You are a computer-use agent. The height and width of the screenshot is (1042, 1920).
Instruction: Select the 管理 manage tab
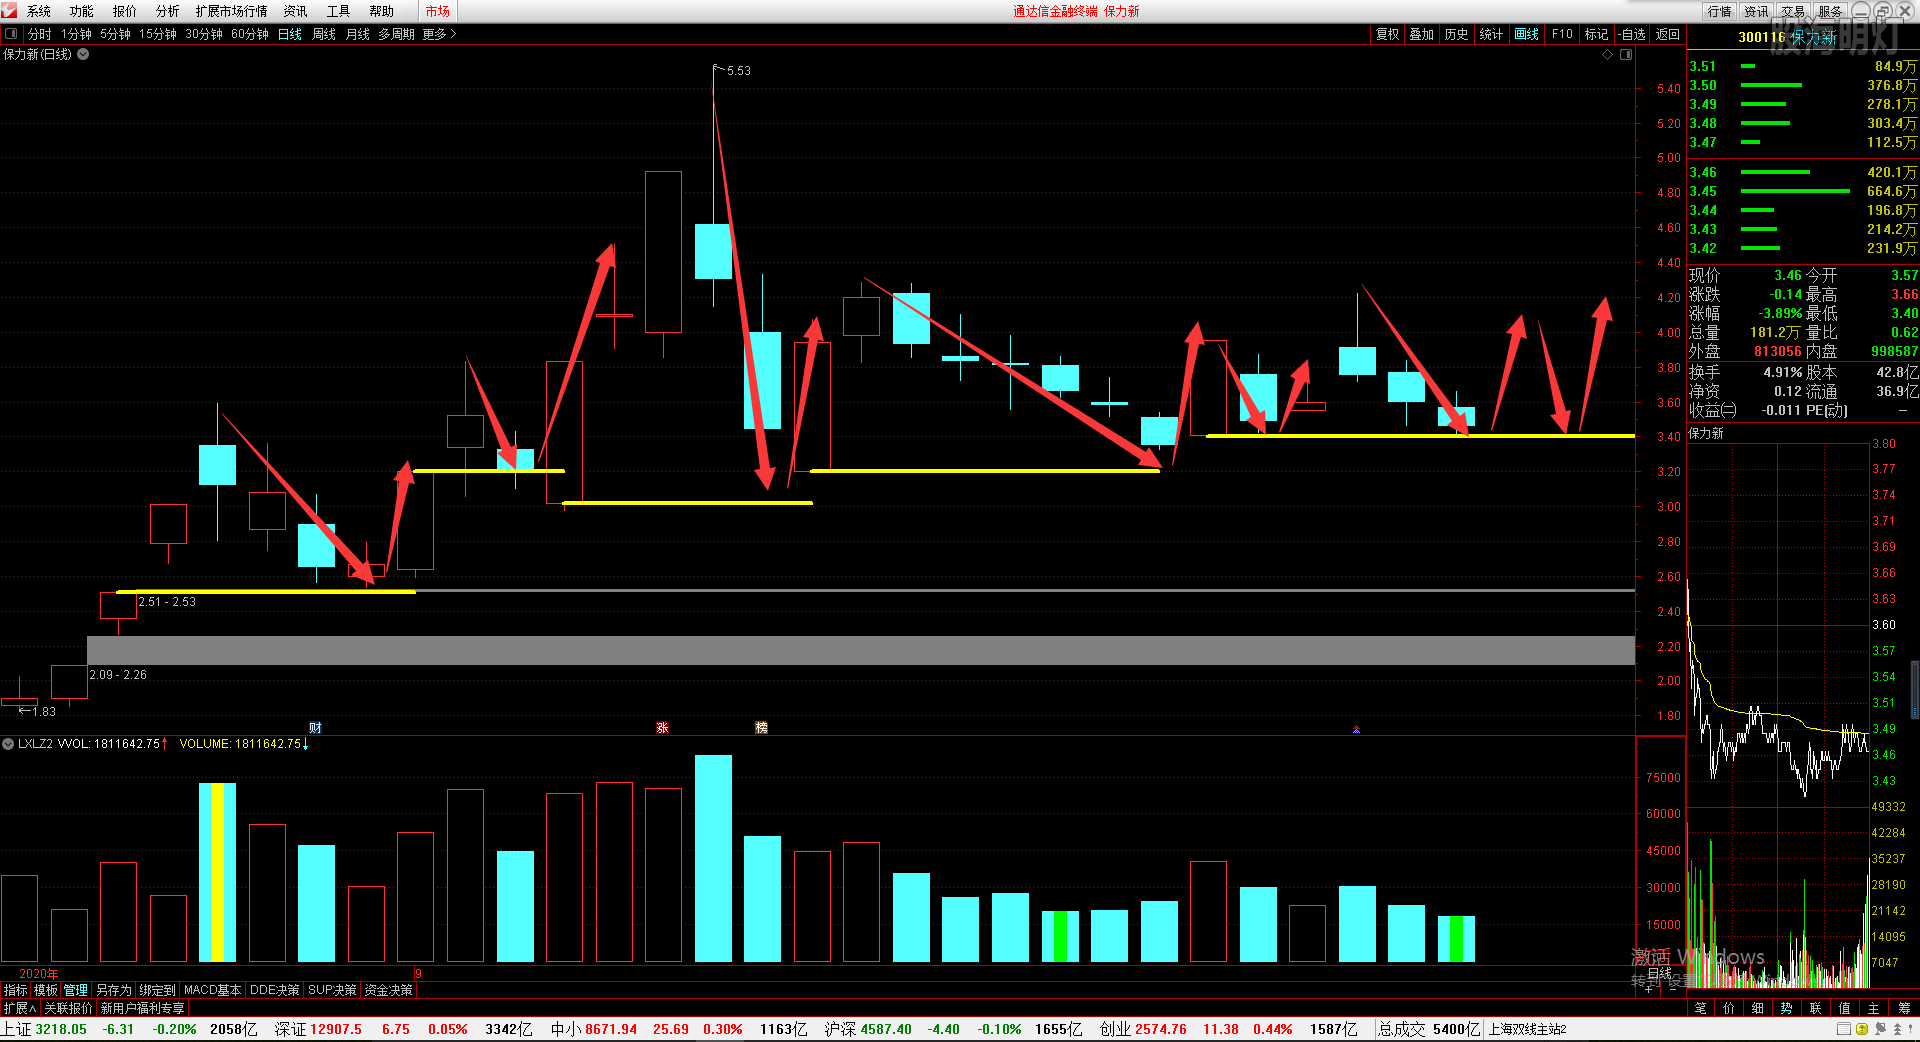(x=76, y=990)
